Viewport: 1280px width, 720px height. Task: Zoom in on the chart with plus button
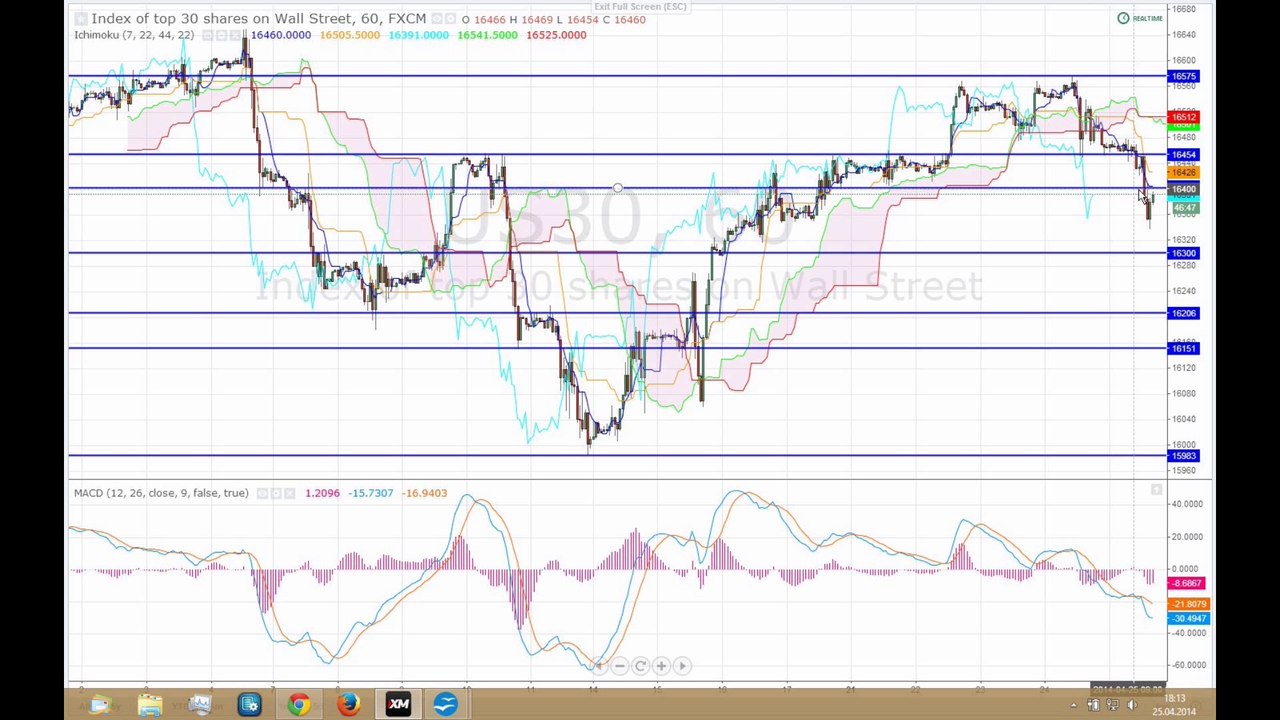[661, 666]
